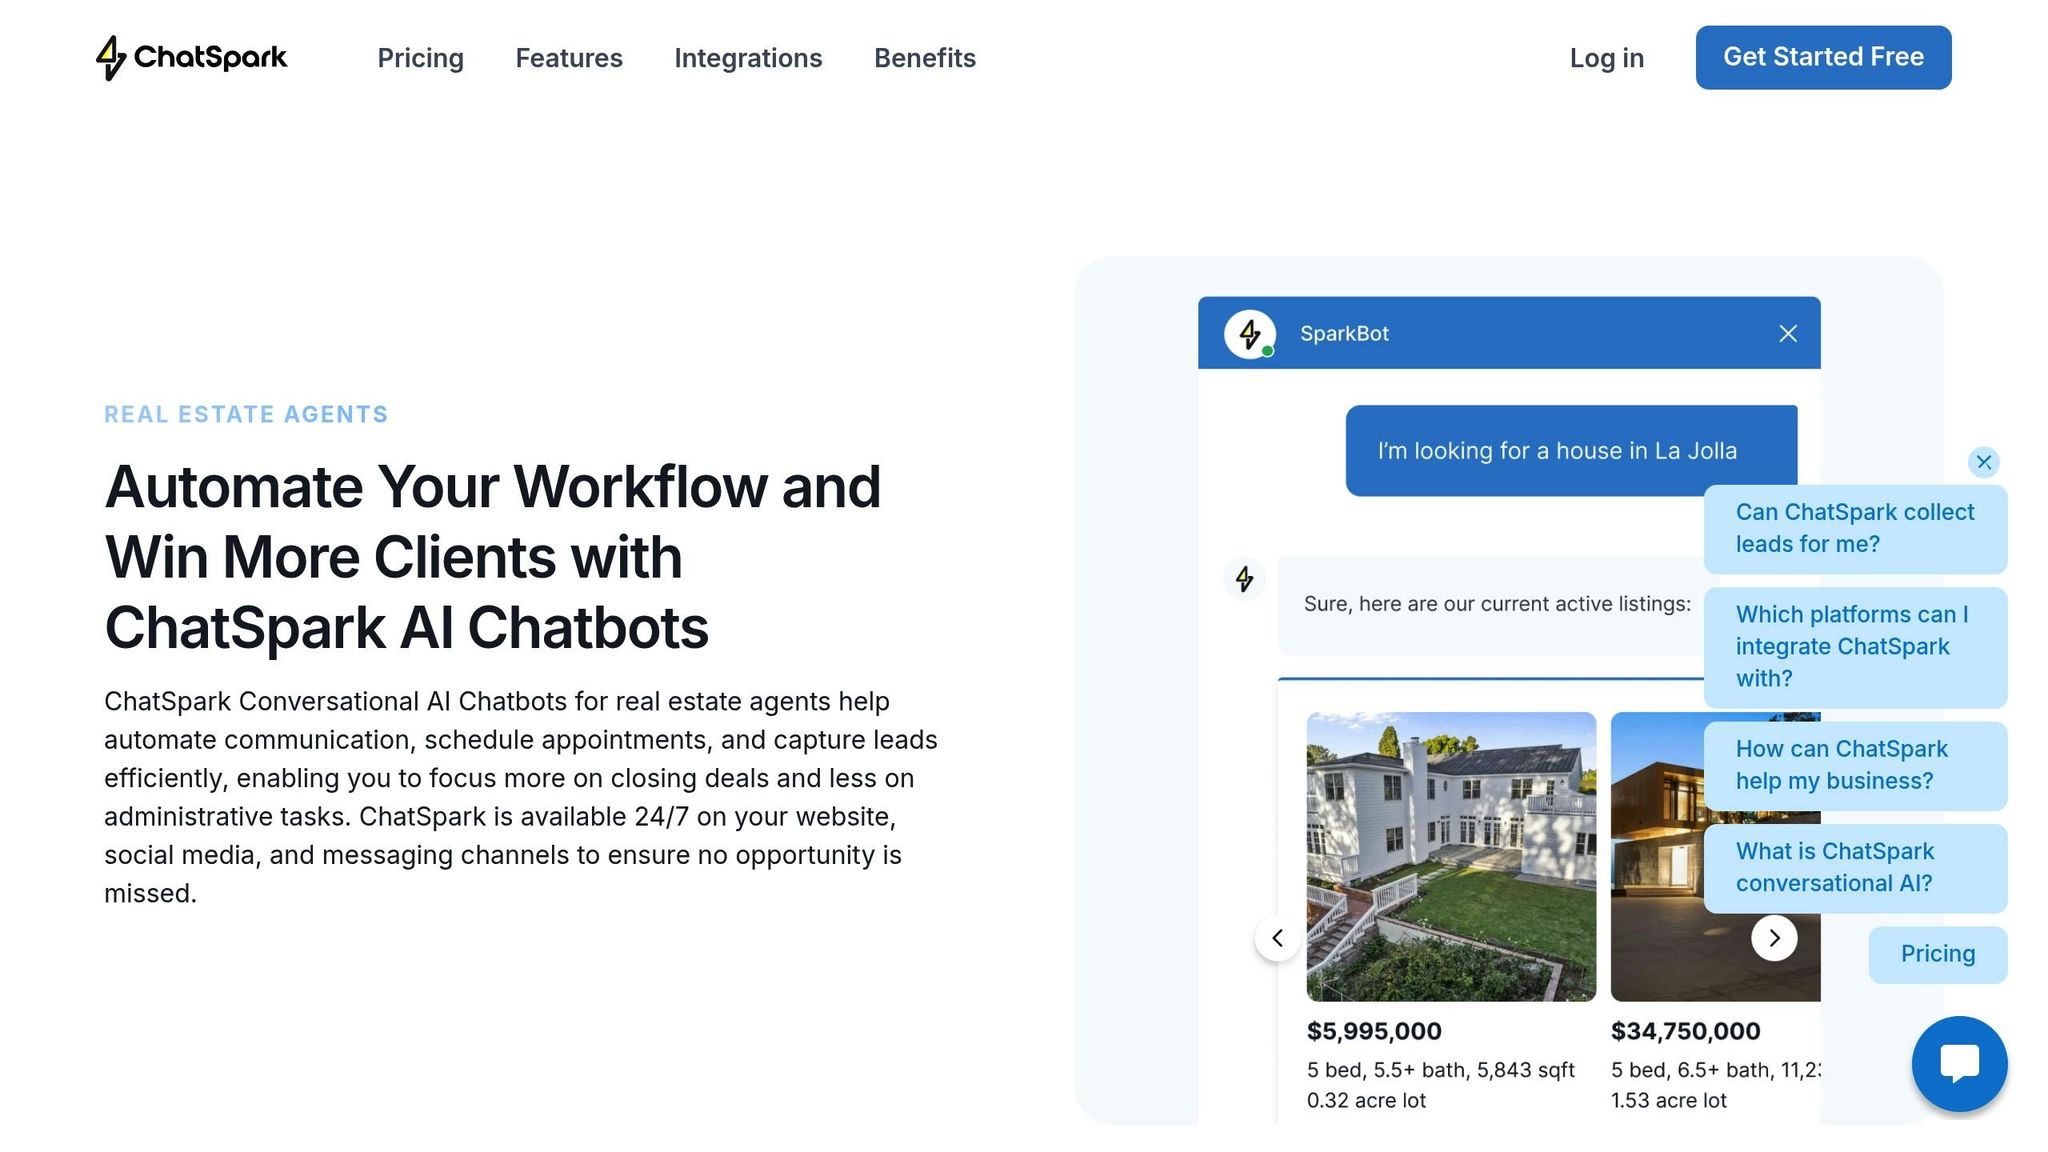Viewport: 2048px width, 1152px height.
Task: Go back in the carousel using the left arrow
Action: pyautogui.click(x=1277, y=938)
